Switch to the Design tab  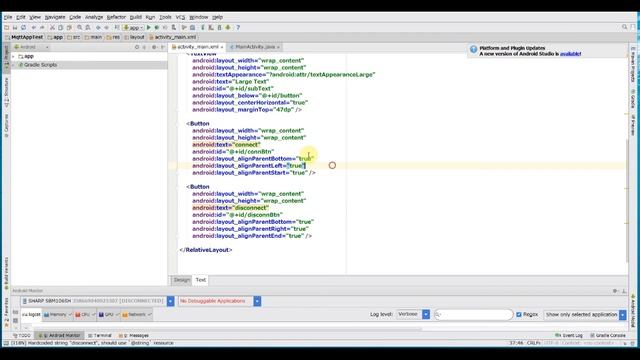[182, 280]
